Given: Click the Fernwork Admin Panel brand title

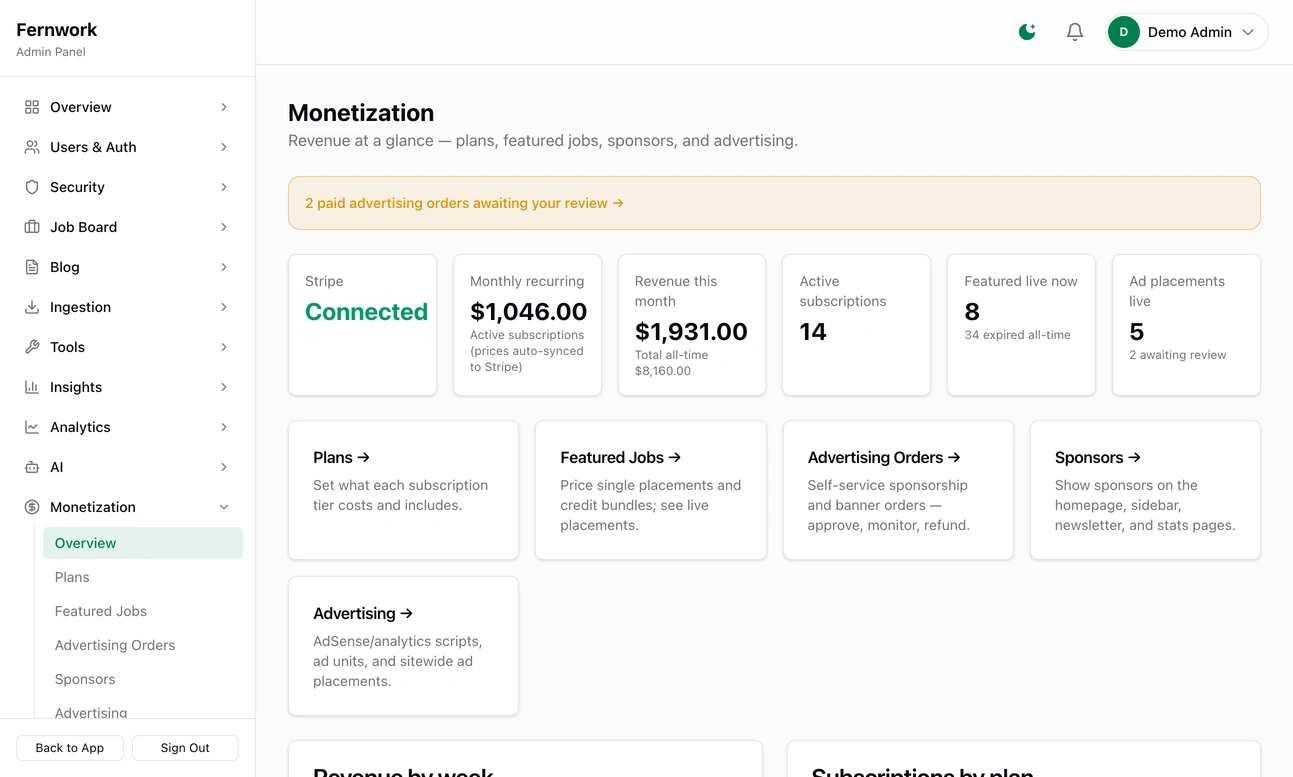Looking at the screenshot, I should coord(57,38).
